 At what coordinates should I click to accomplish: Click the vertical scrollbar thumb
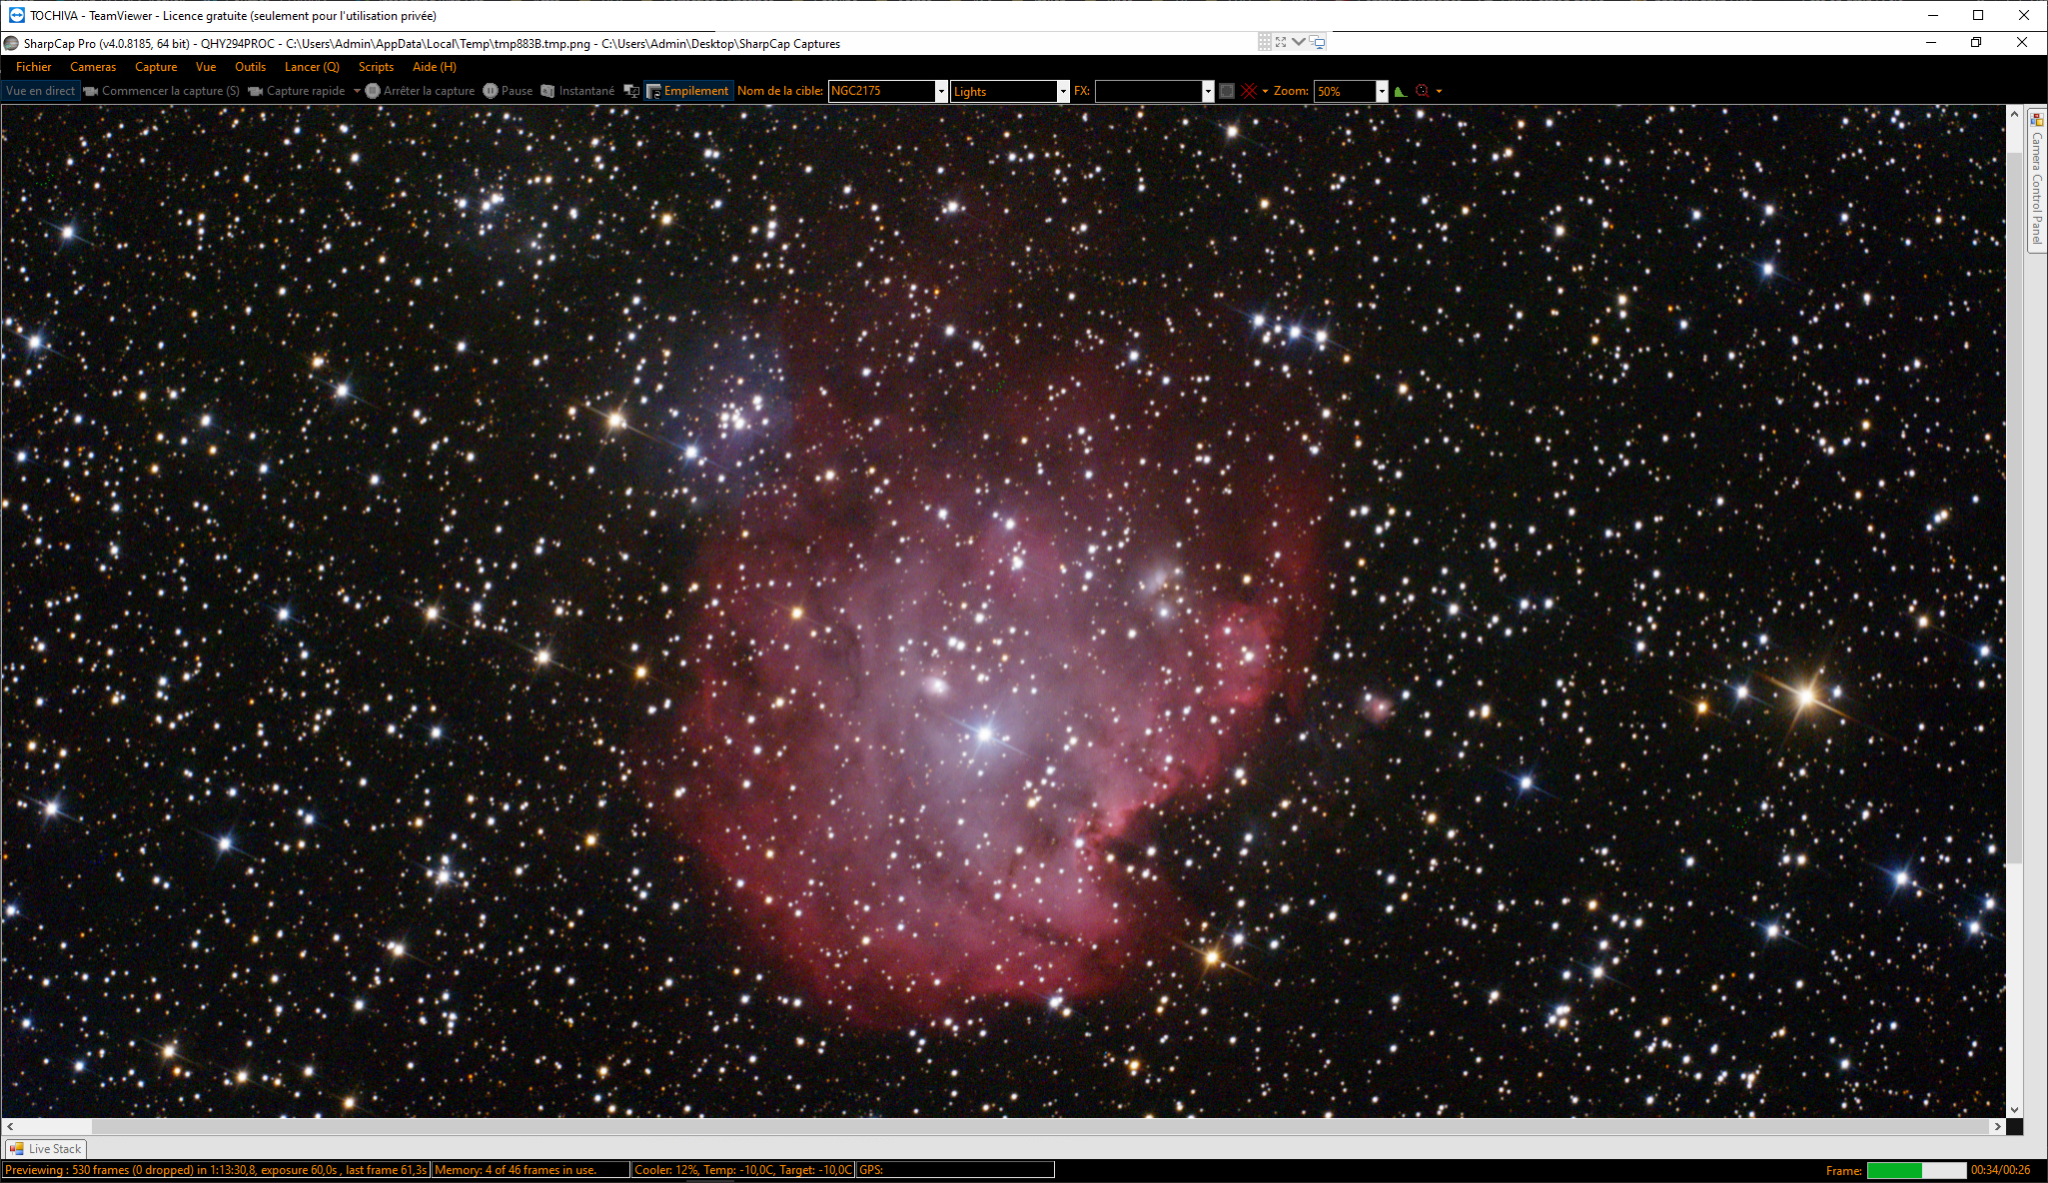pos(2015,508)
